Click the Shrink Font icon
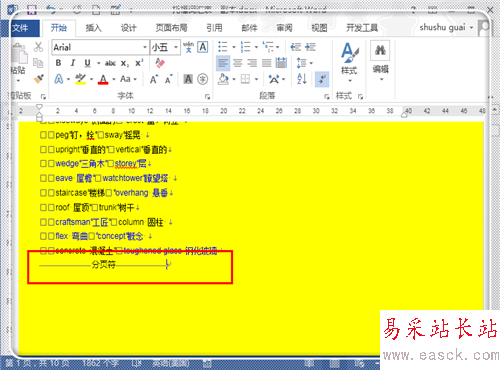This screenshot has width=500, height=370. [169, 79]
